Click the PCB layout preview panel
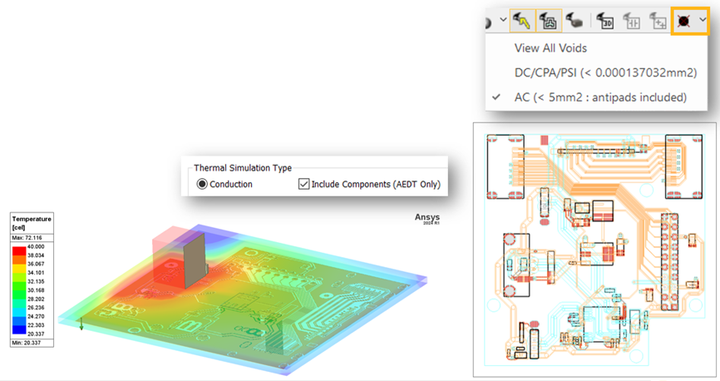Viewport: 720px width, 381px height. point(595,250)
